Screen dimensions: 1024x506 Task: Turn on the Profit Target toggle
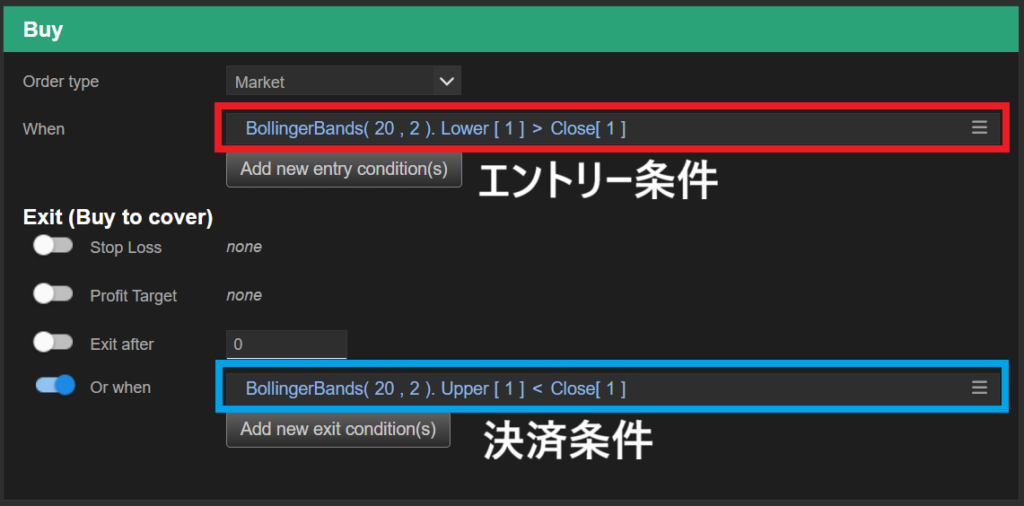pos(53,294)
